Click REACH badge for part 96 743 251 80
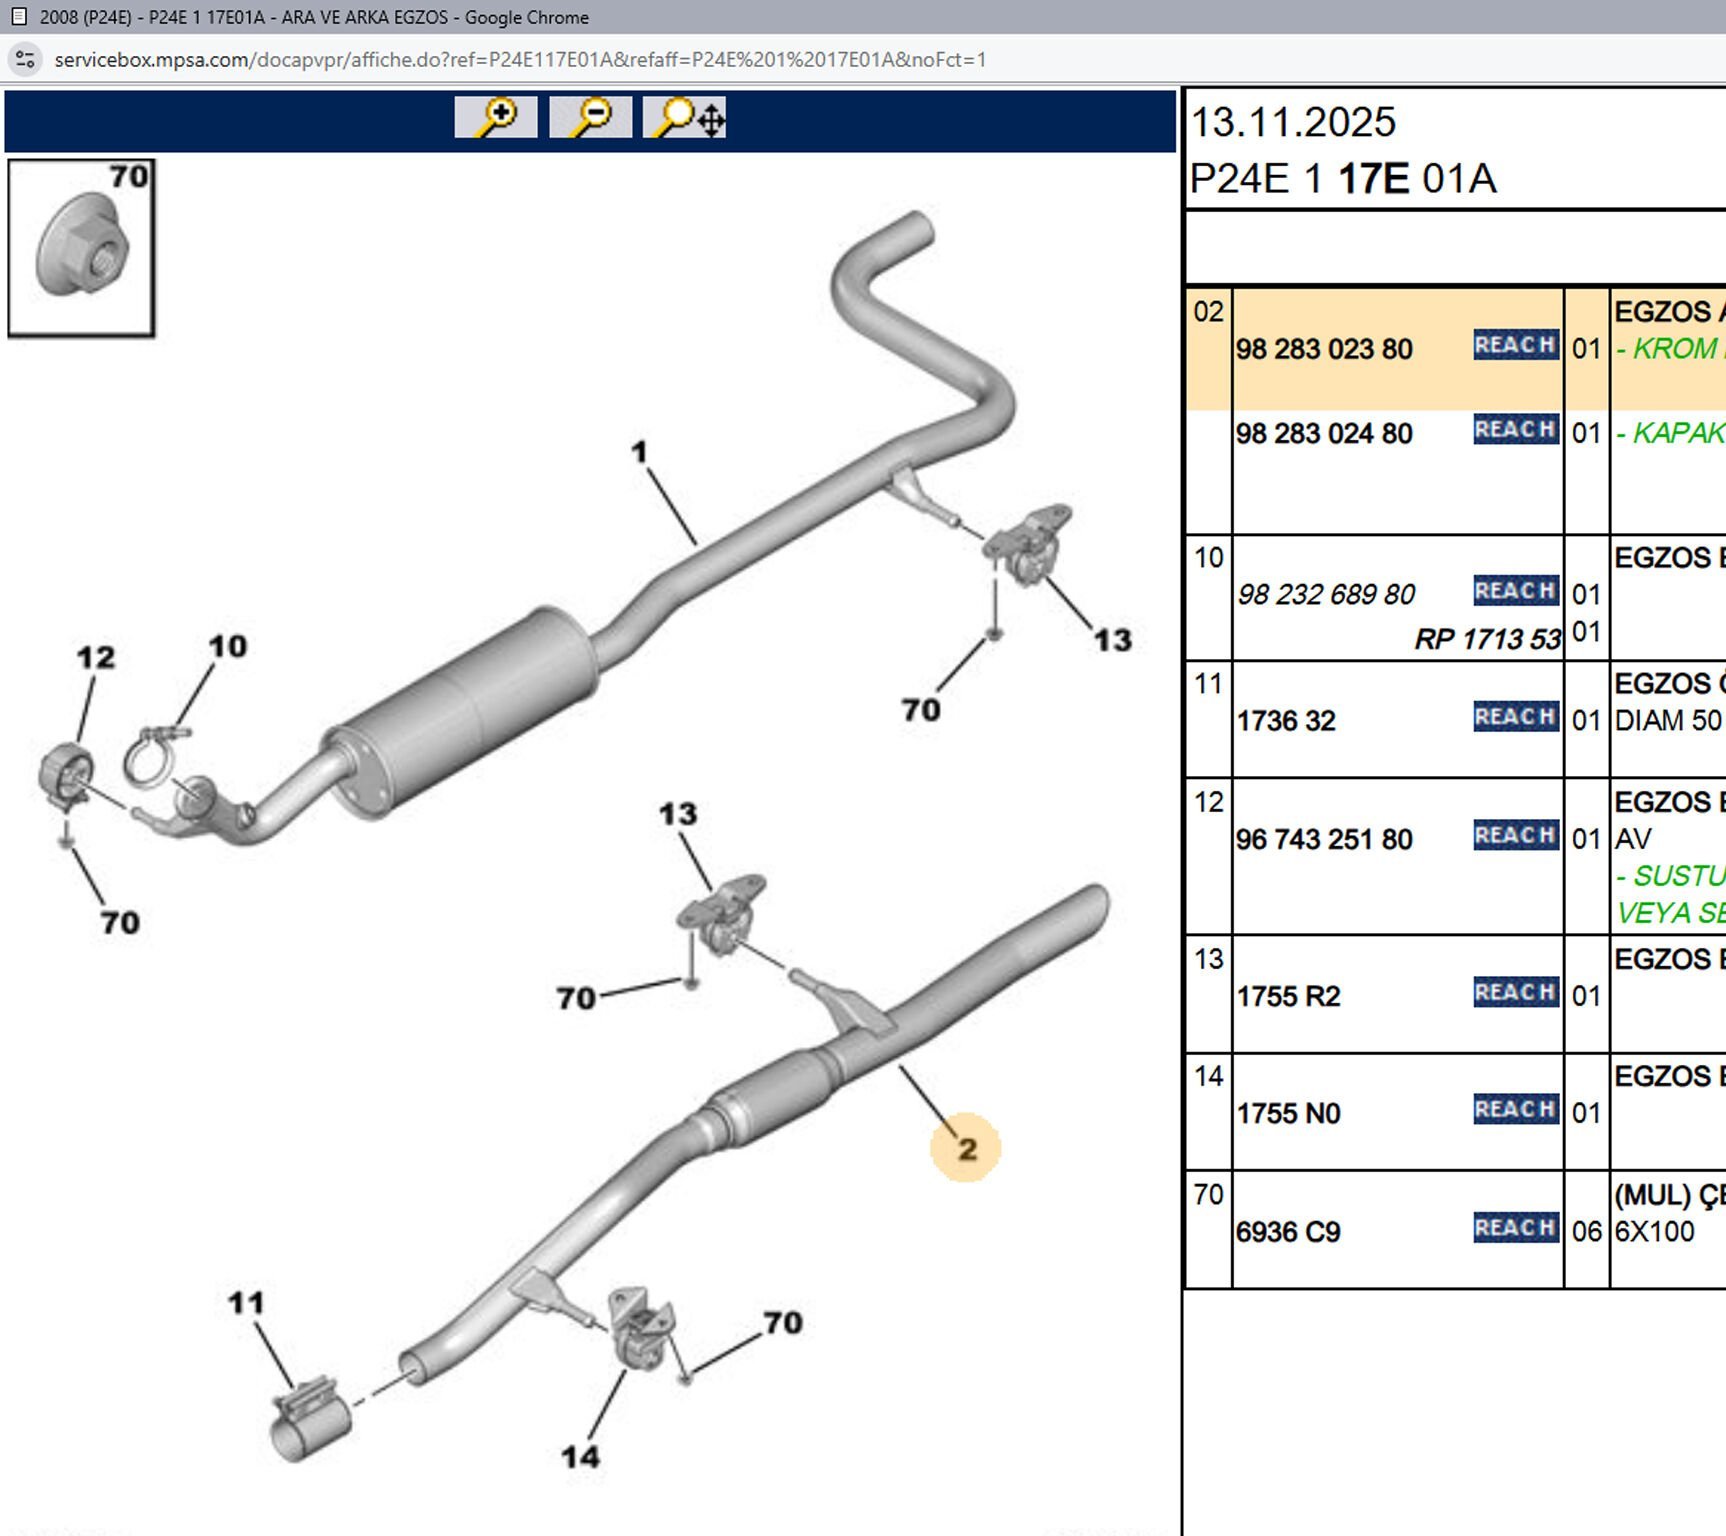This screenshot has height=1536, width=1726. point(1515,835)
